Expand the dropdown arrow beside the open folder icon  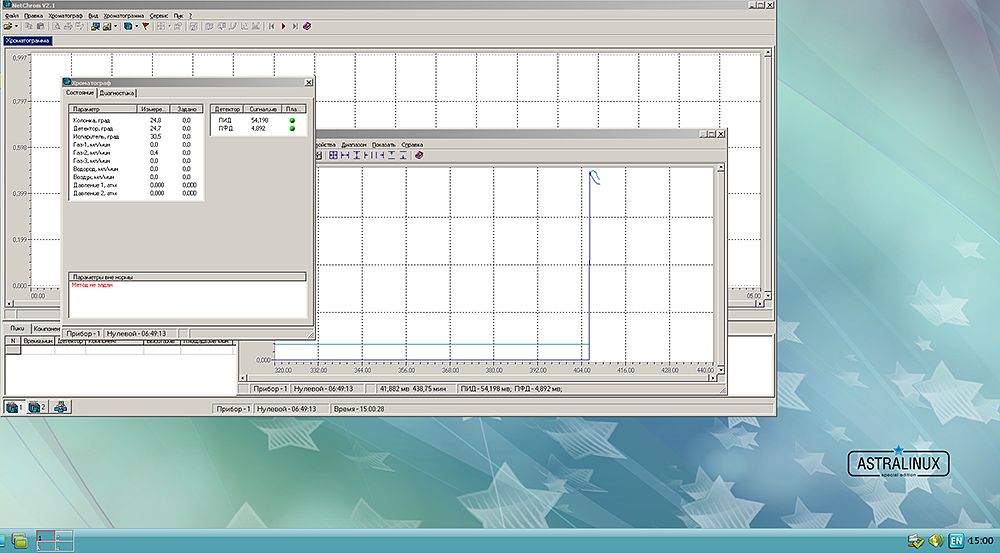tap(17, 26)
